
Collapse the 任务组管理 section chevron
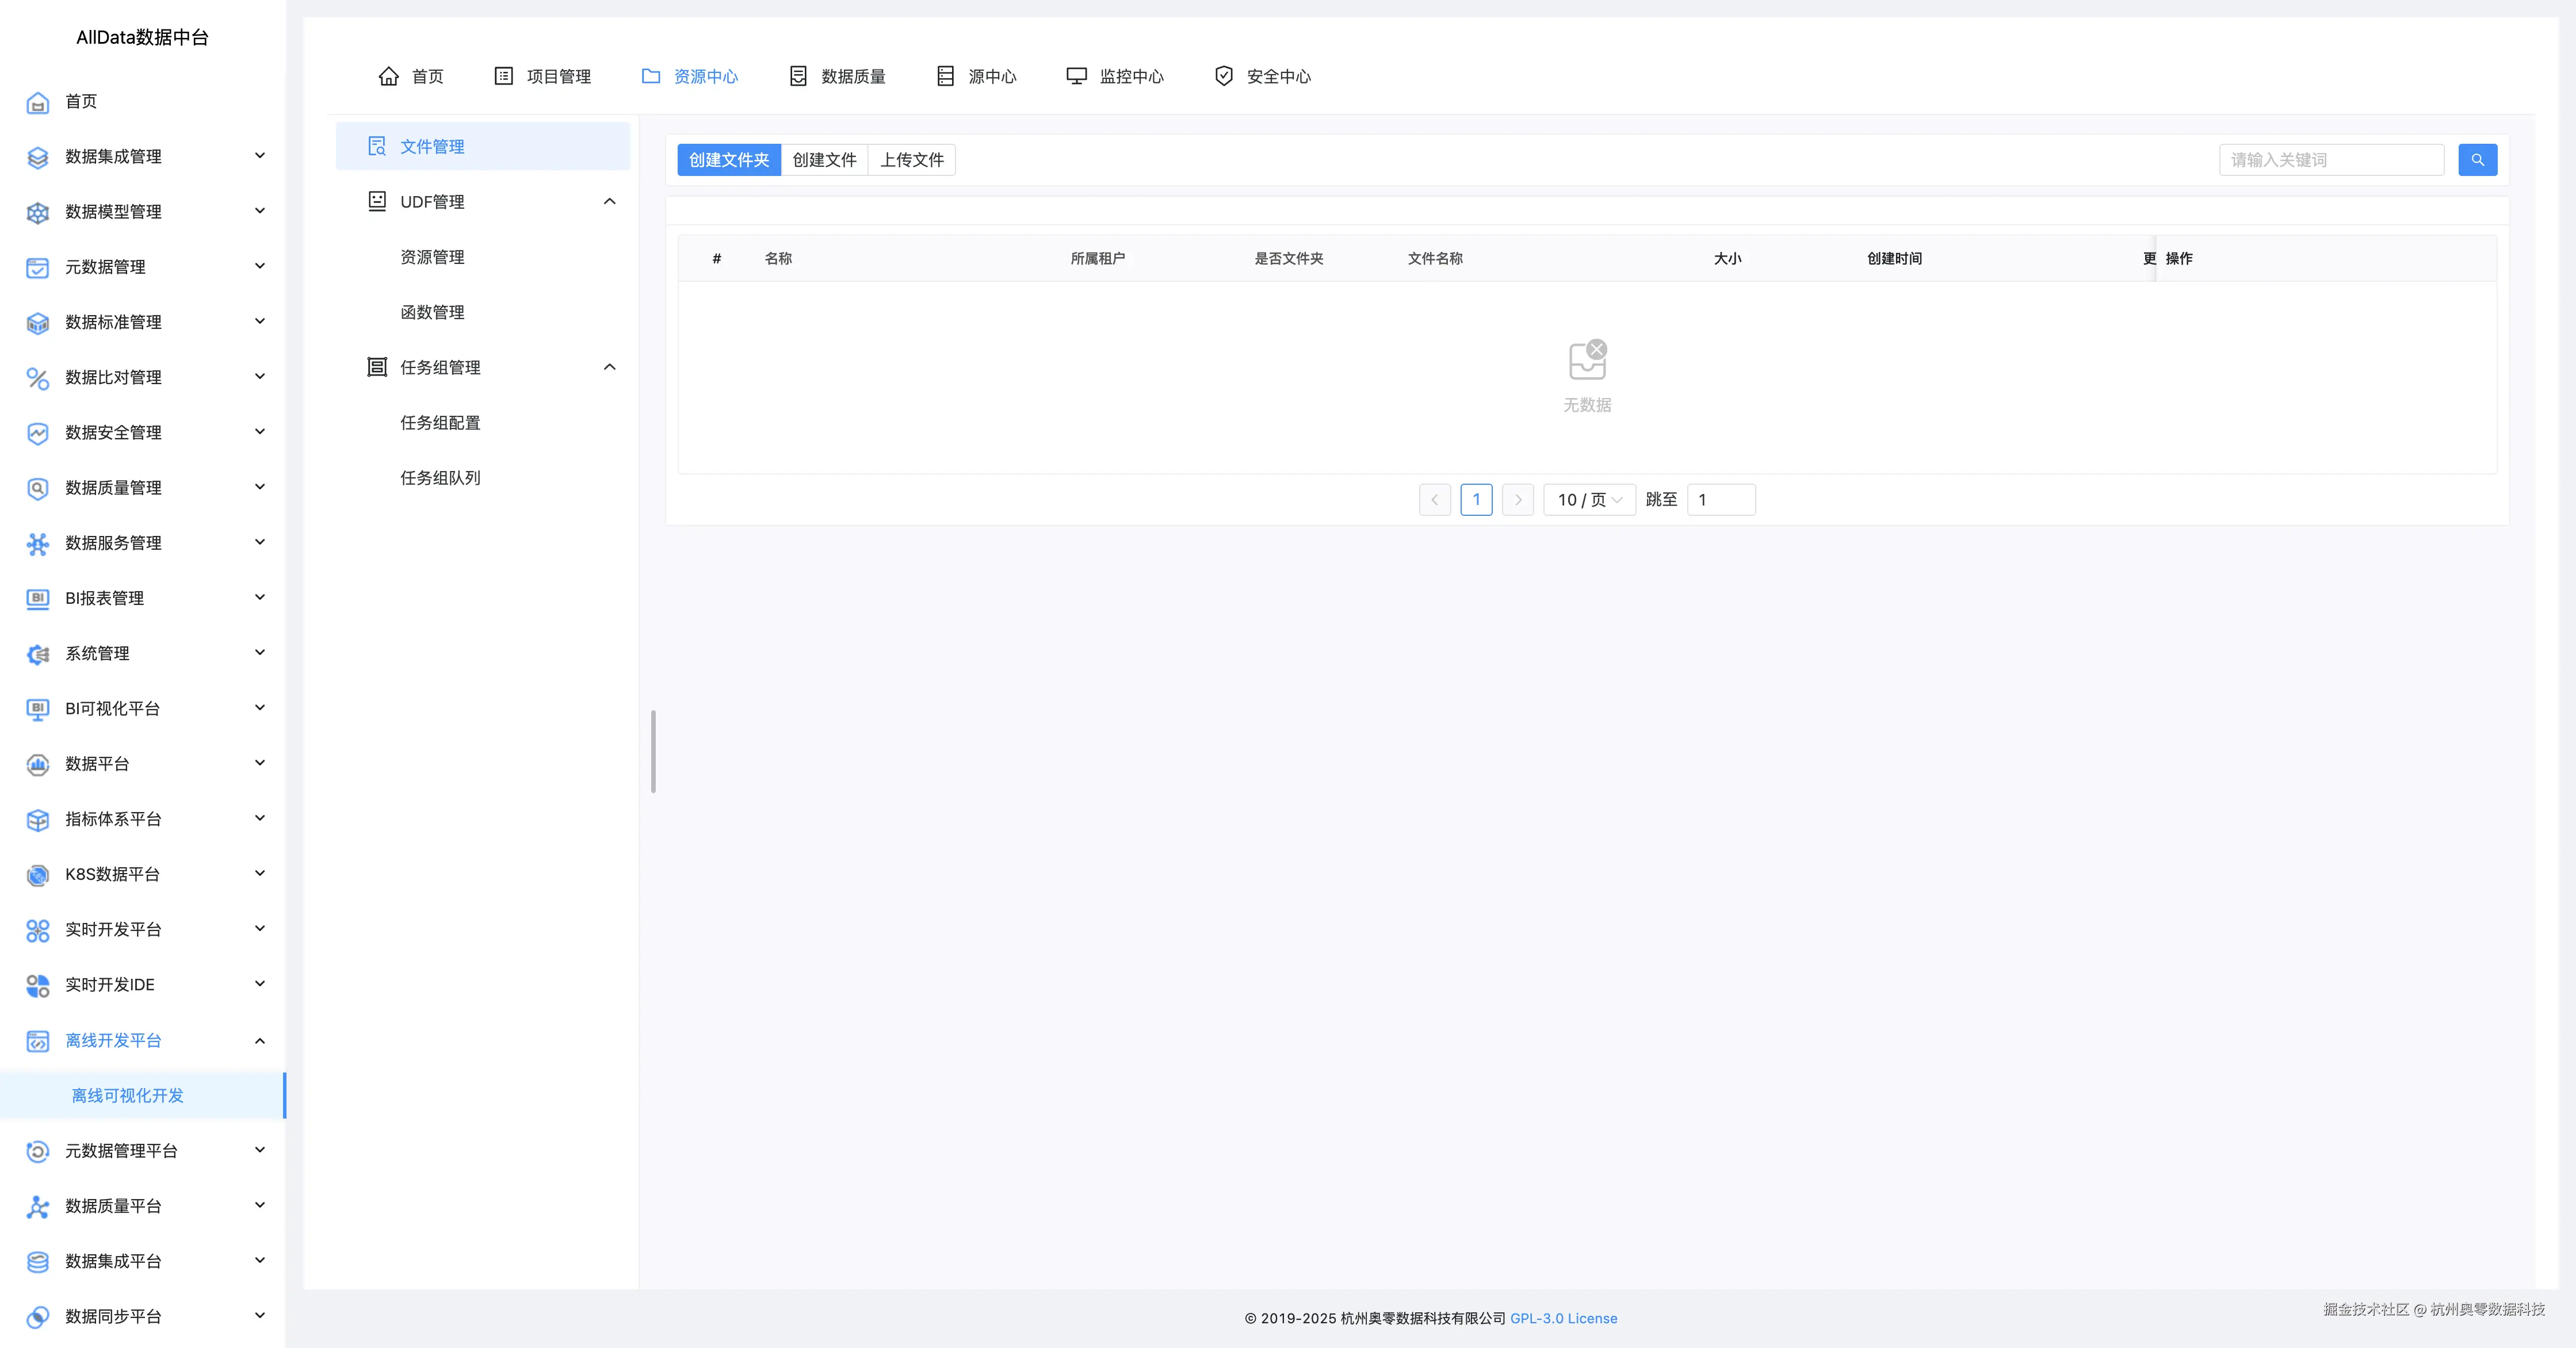point(609,367)
